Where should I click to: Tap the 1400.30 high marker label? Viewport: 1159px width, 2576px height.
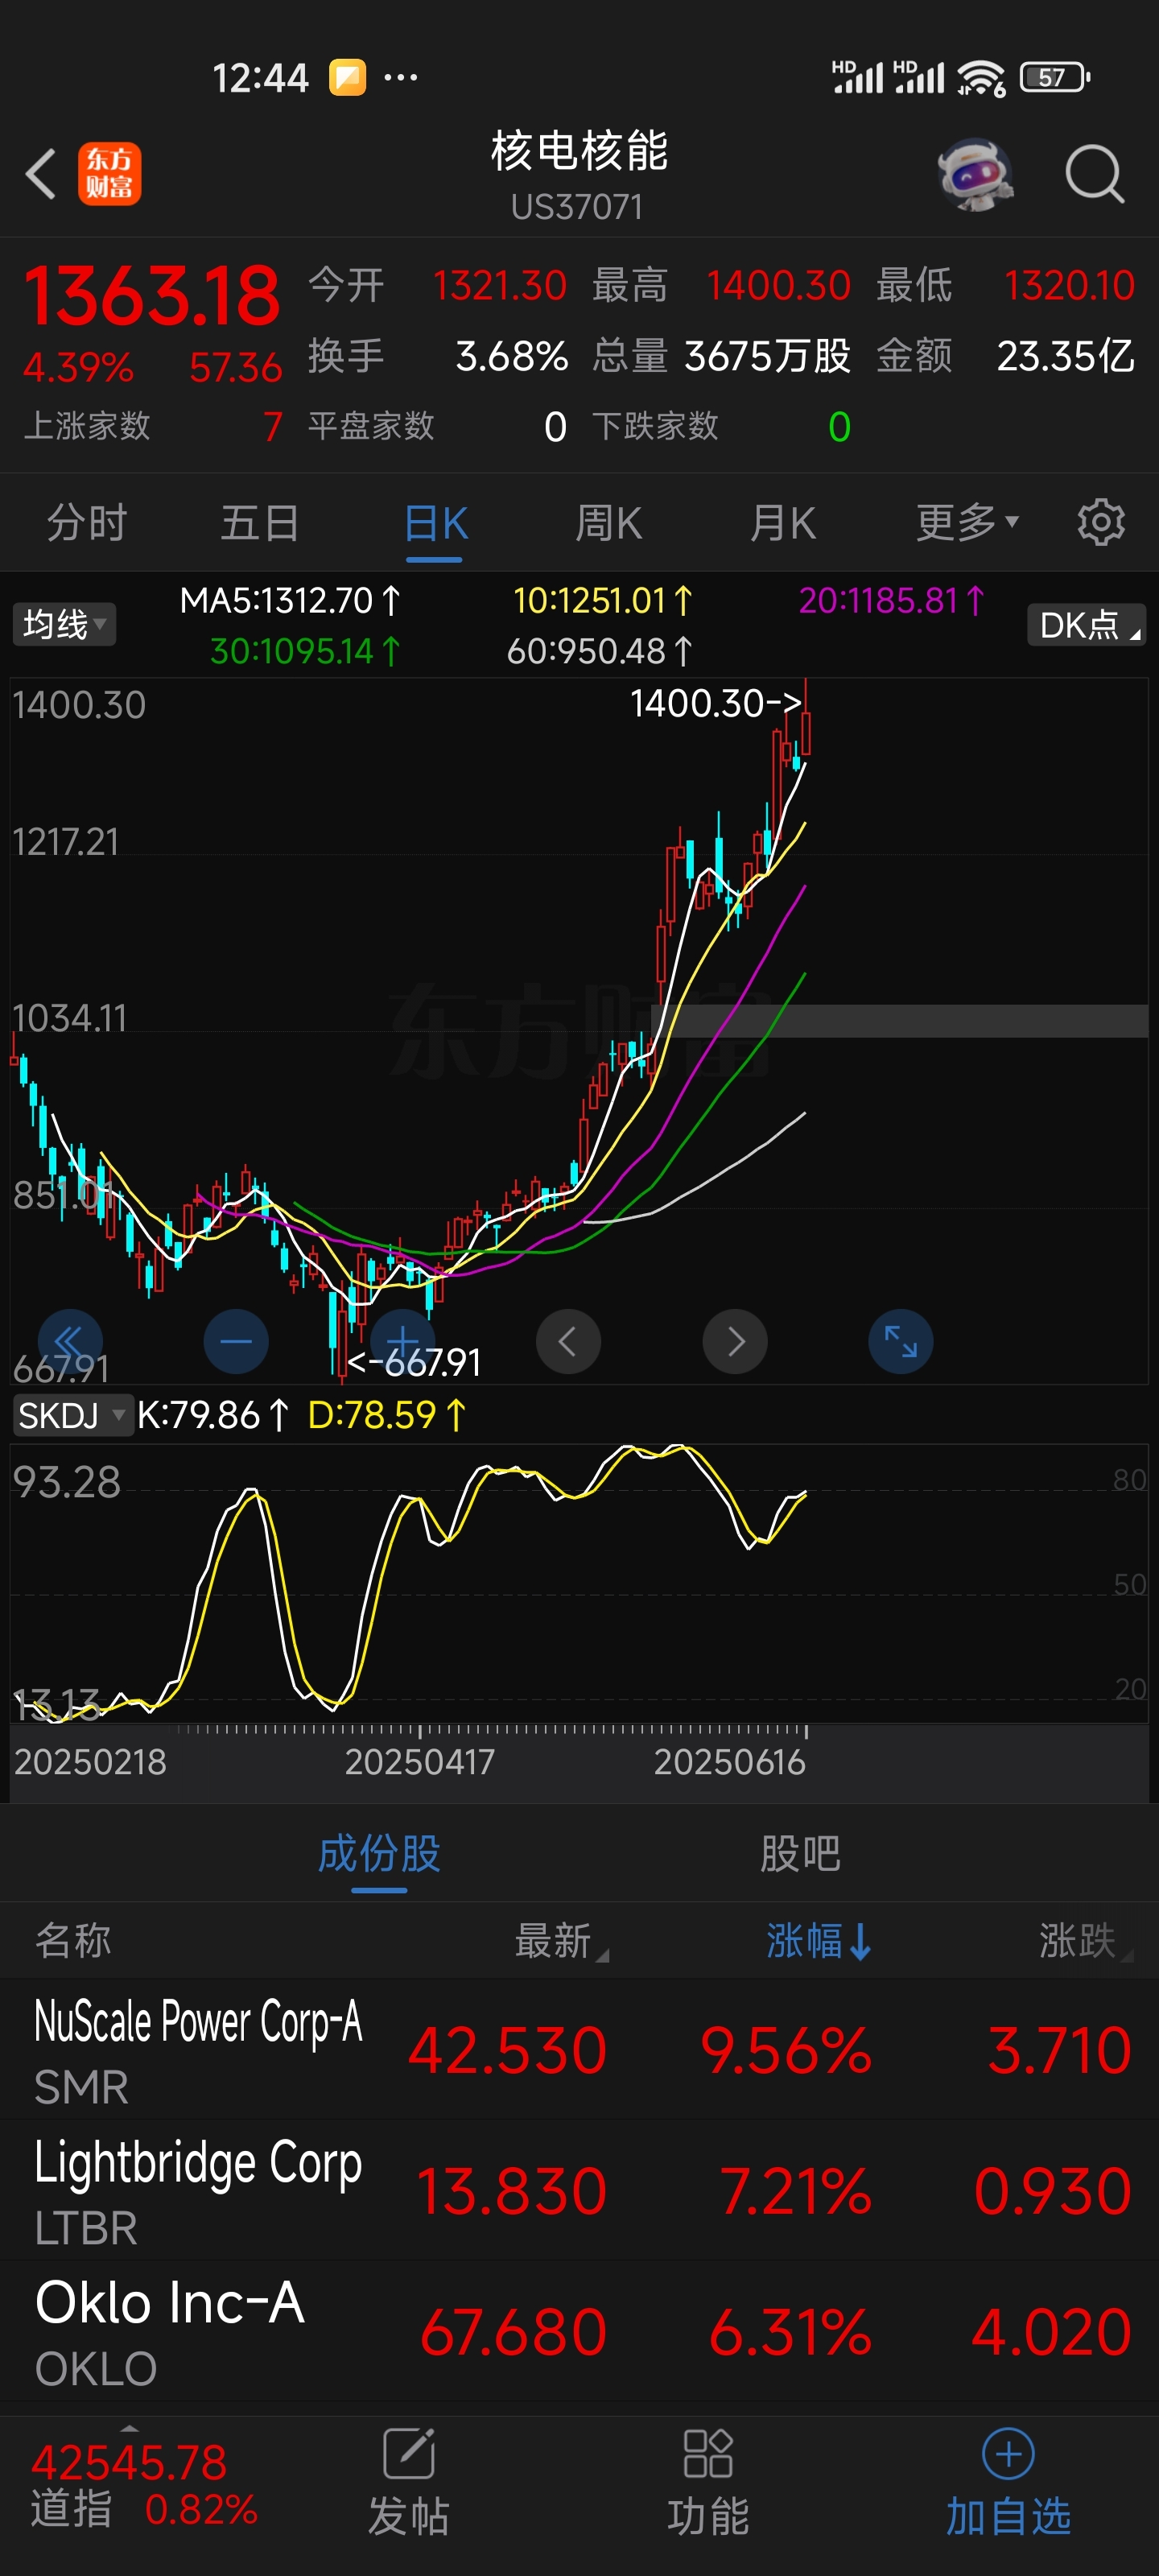click(716, 703)
